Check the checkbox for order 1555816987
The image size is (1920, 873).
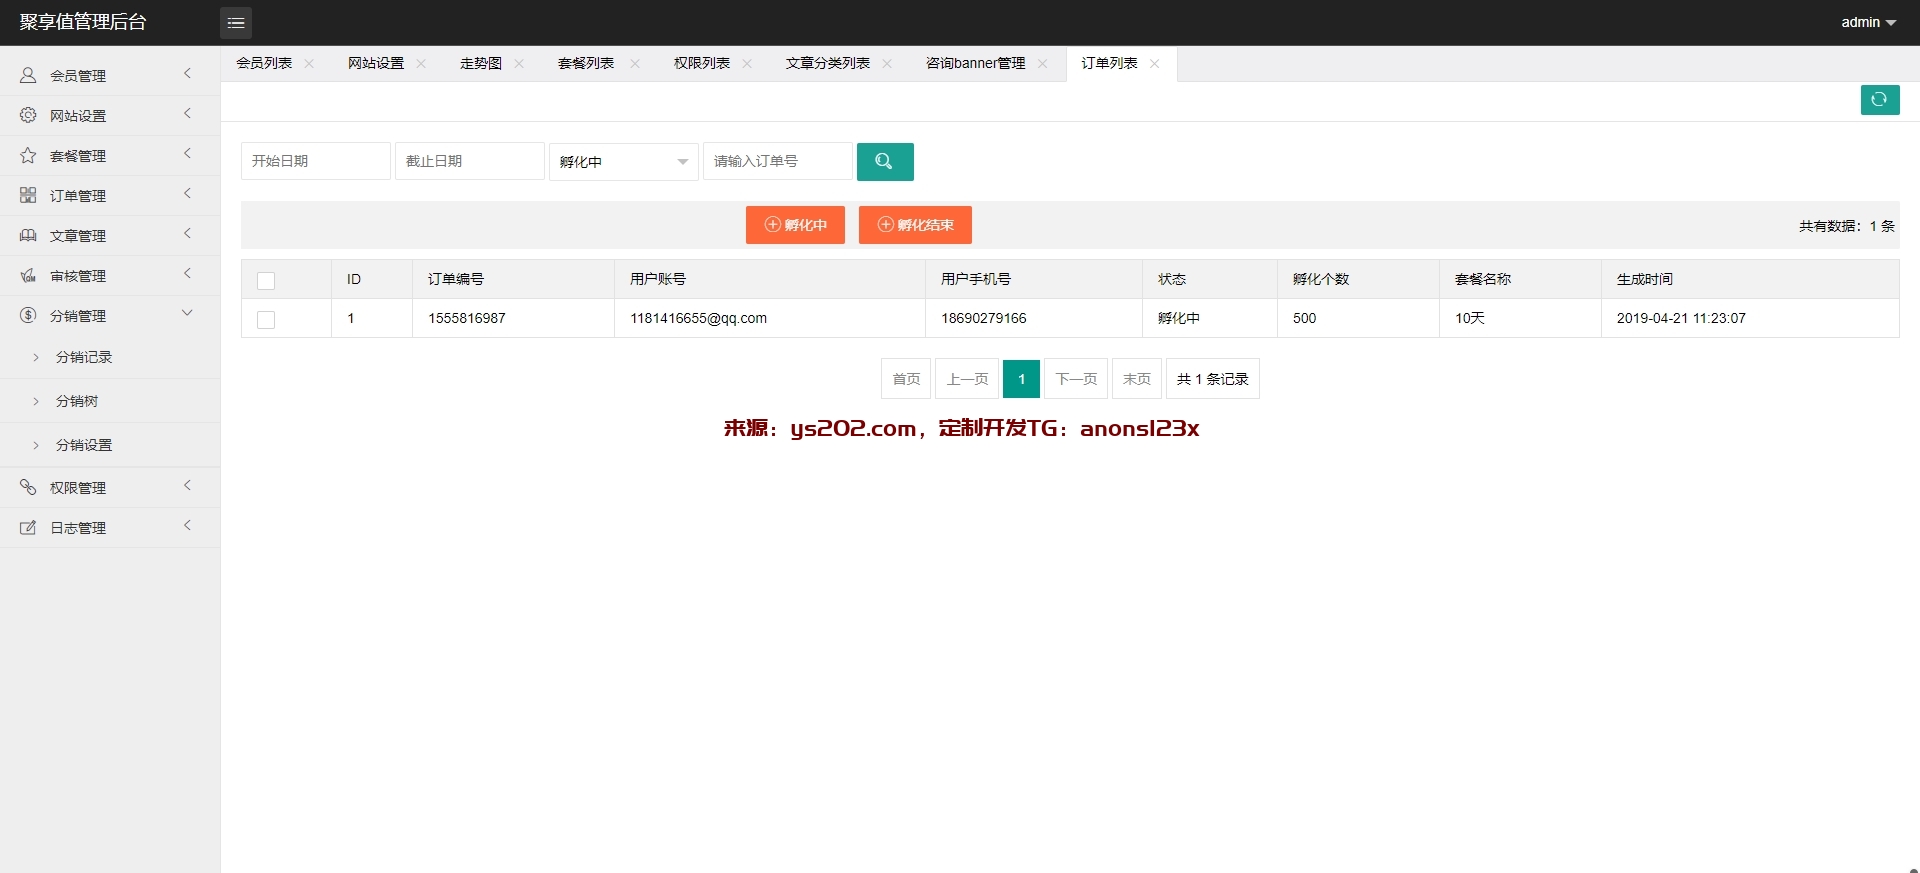tap(266, 320)
